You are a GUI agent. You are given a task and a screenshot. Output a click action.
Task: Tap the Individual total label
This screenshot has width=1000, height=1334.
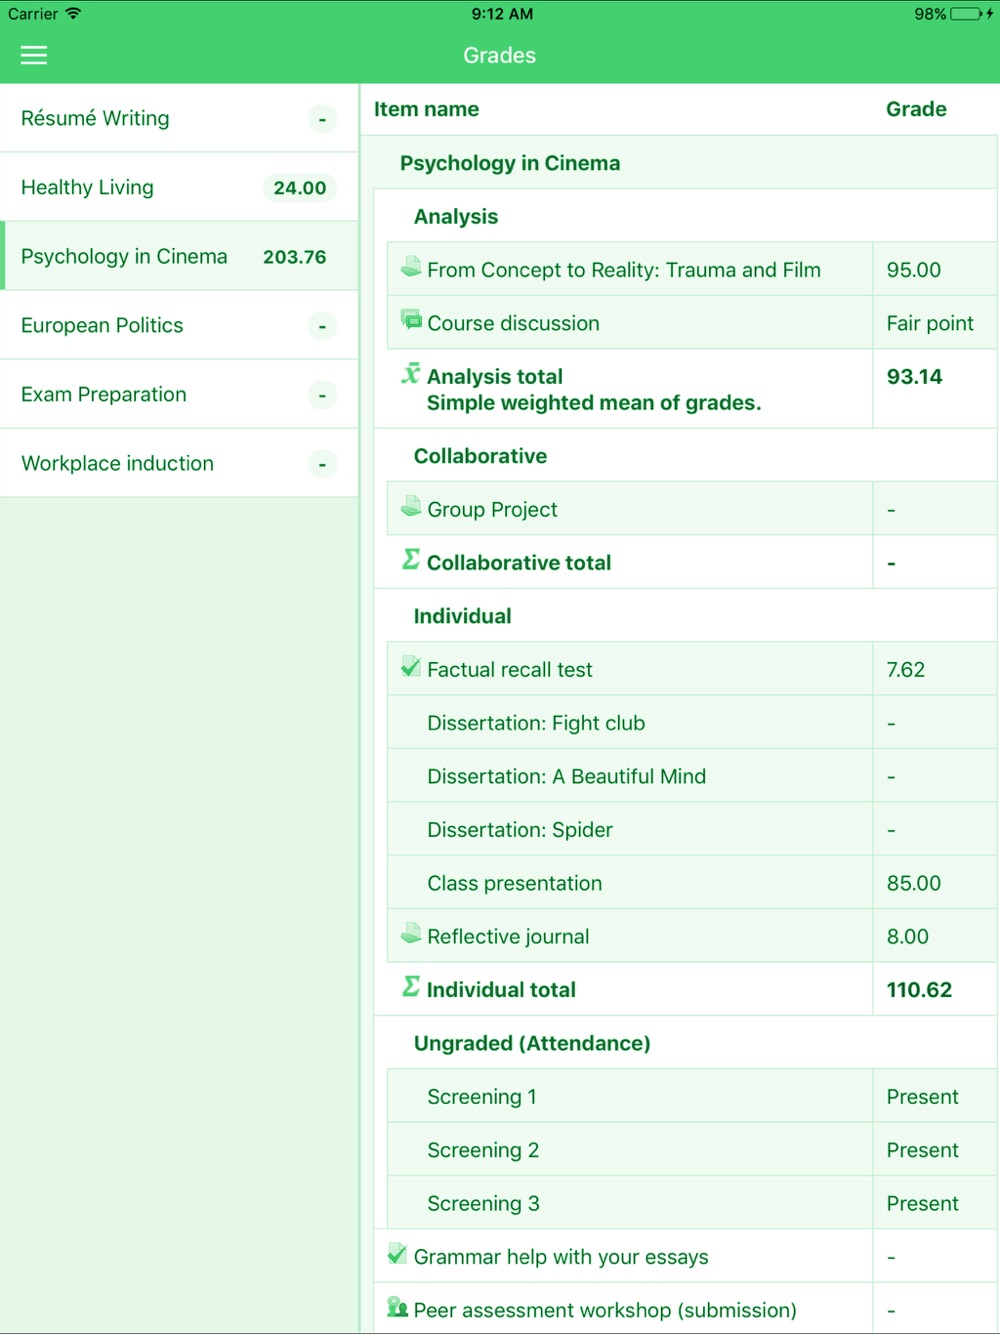point(501,990)
